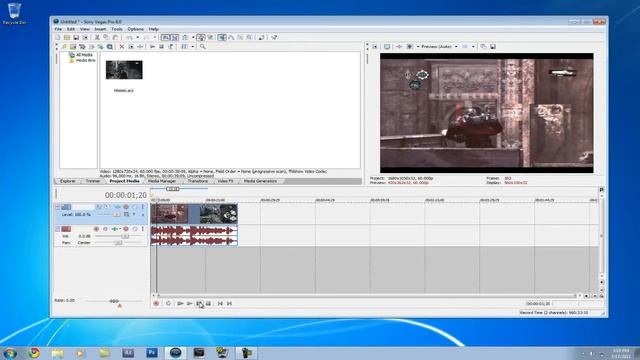This screenshot has width=640, height=360.
Task: Toggle Auto Ripple in main toolbar
Action: click(184, 38)
